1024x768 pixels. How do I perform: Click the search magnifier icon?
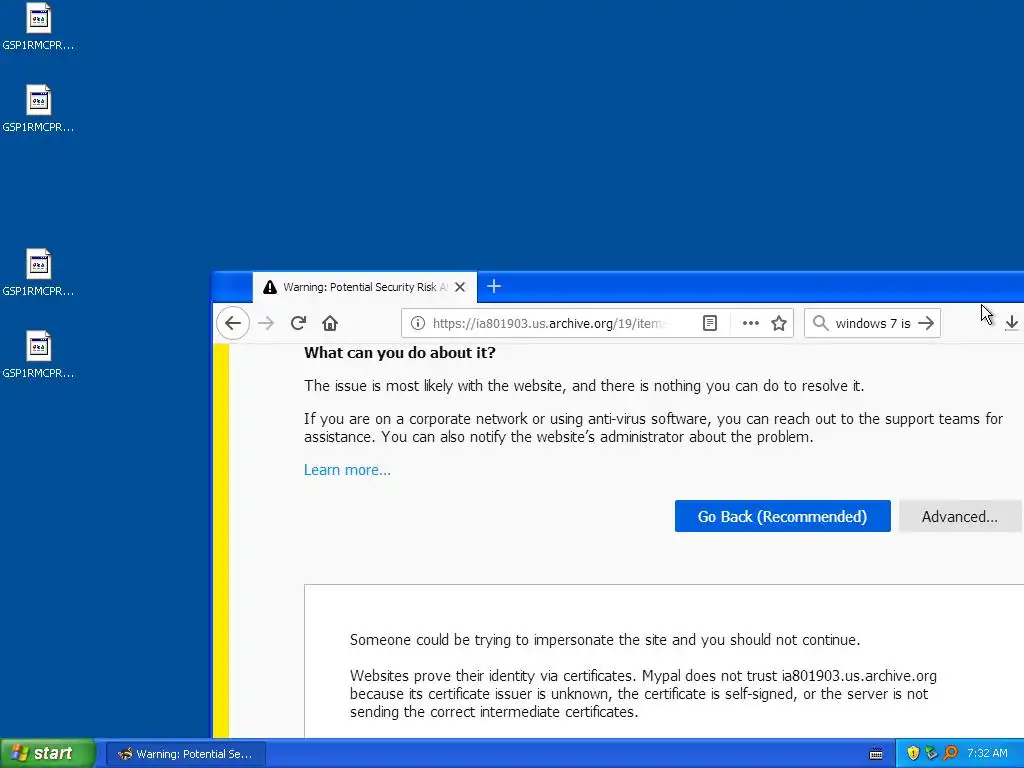[821, 323]
